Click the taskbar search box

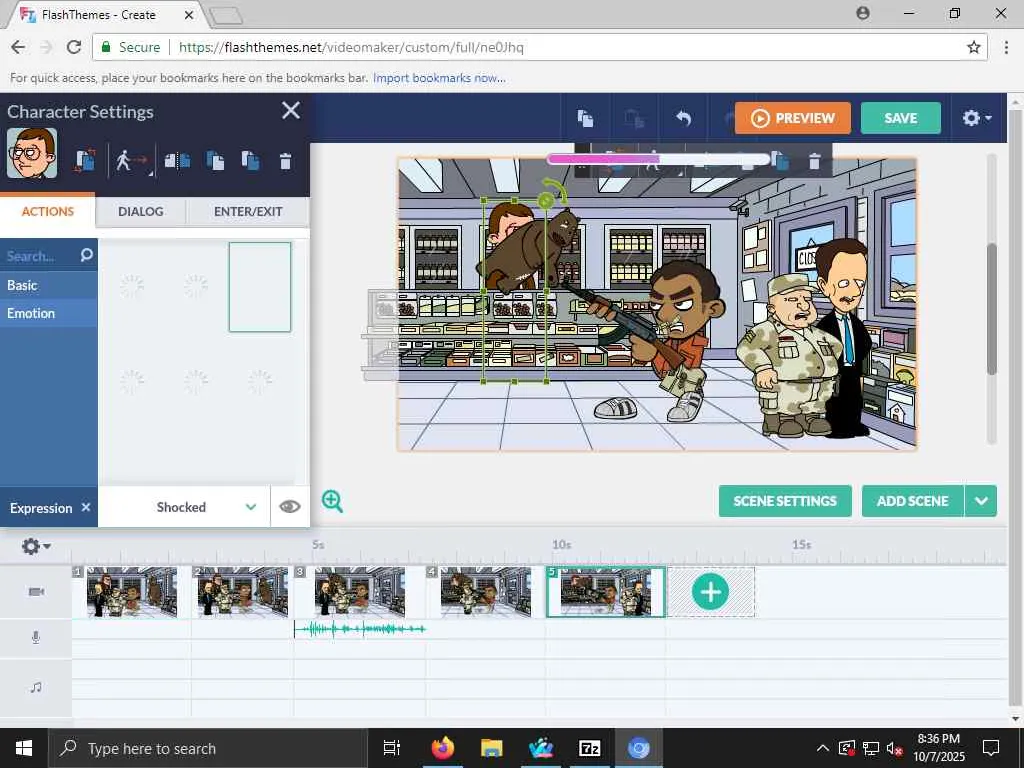pyautogui.click(x=209, y=748)
